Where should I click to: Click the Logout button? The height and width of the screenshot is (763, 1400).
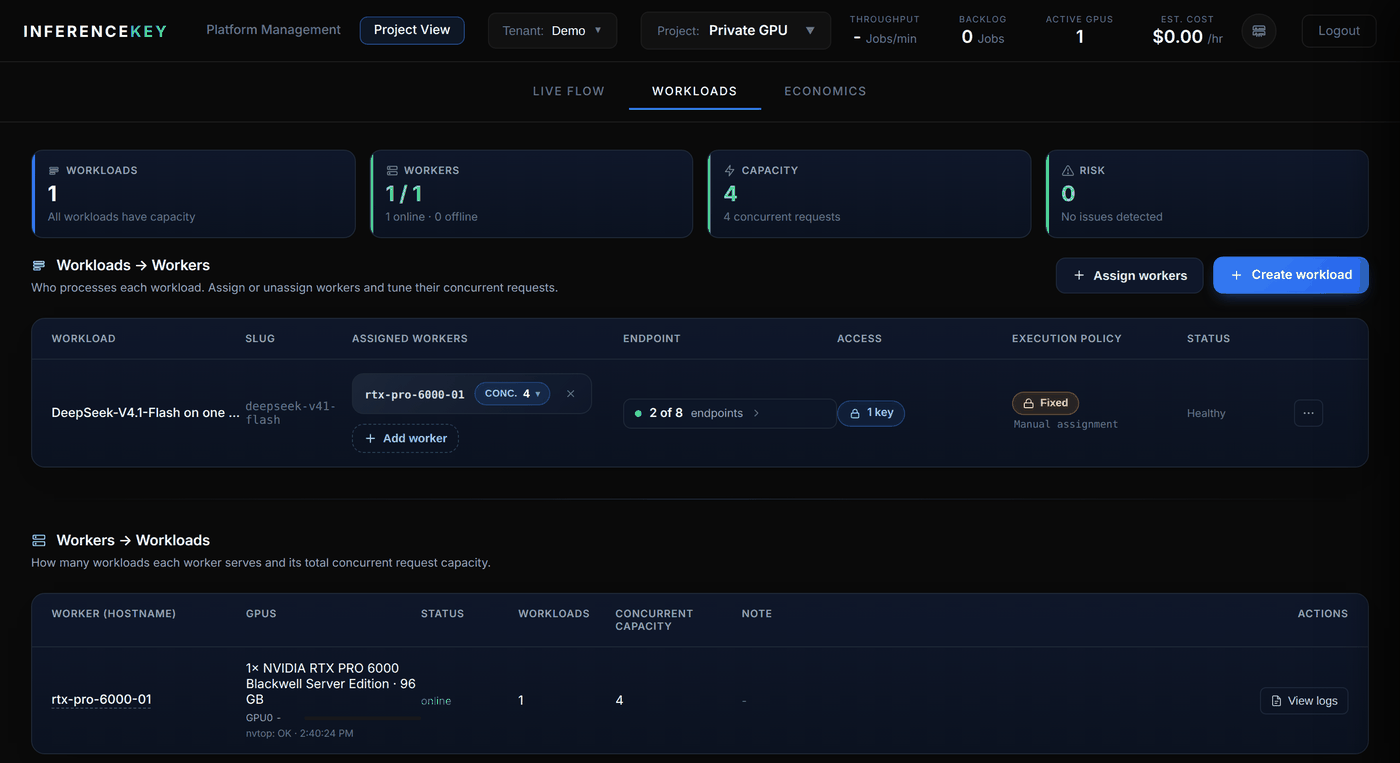pos(1338,31)
